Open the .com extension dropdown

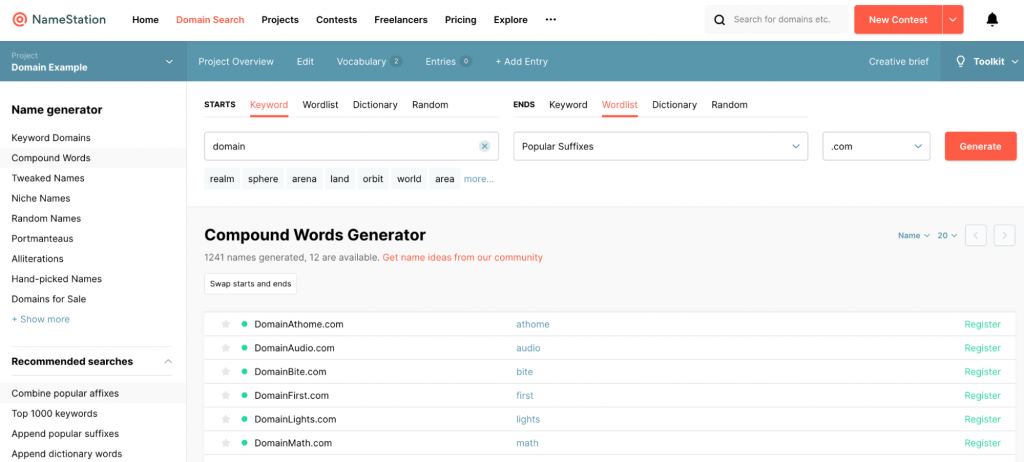tap(876, 146)
